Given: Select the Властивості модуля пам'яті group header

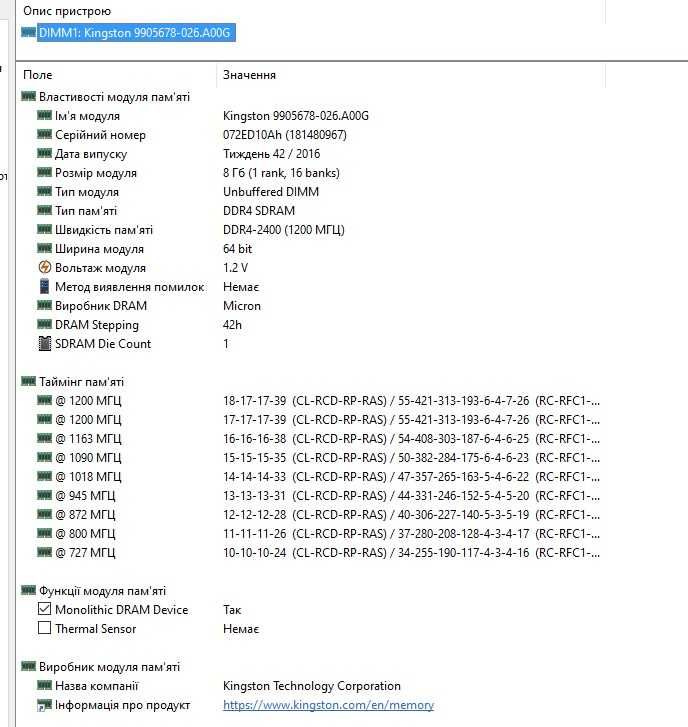Looking at the screenshot, I should (x=115, y=97).
